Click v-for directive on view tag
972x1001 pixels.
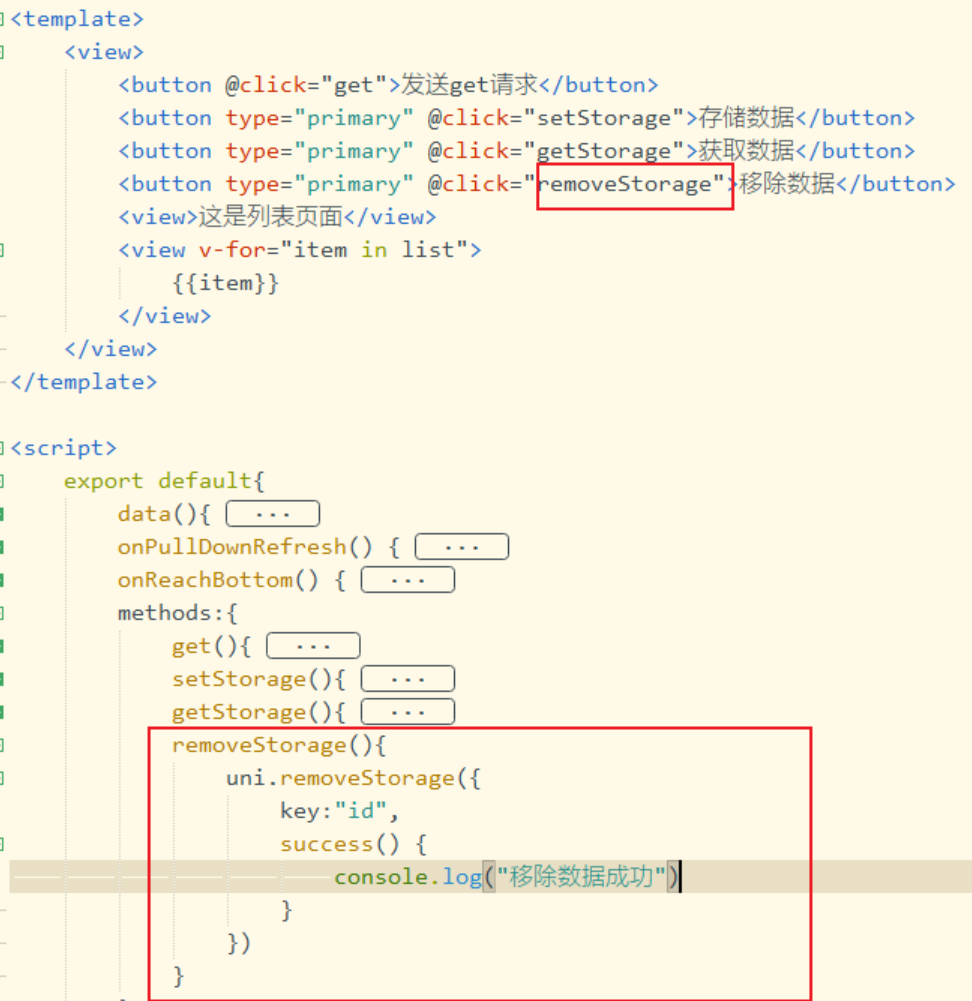[x=232, y=250]
